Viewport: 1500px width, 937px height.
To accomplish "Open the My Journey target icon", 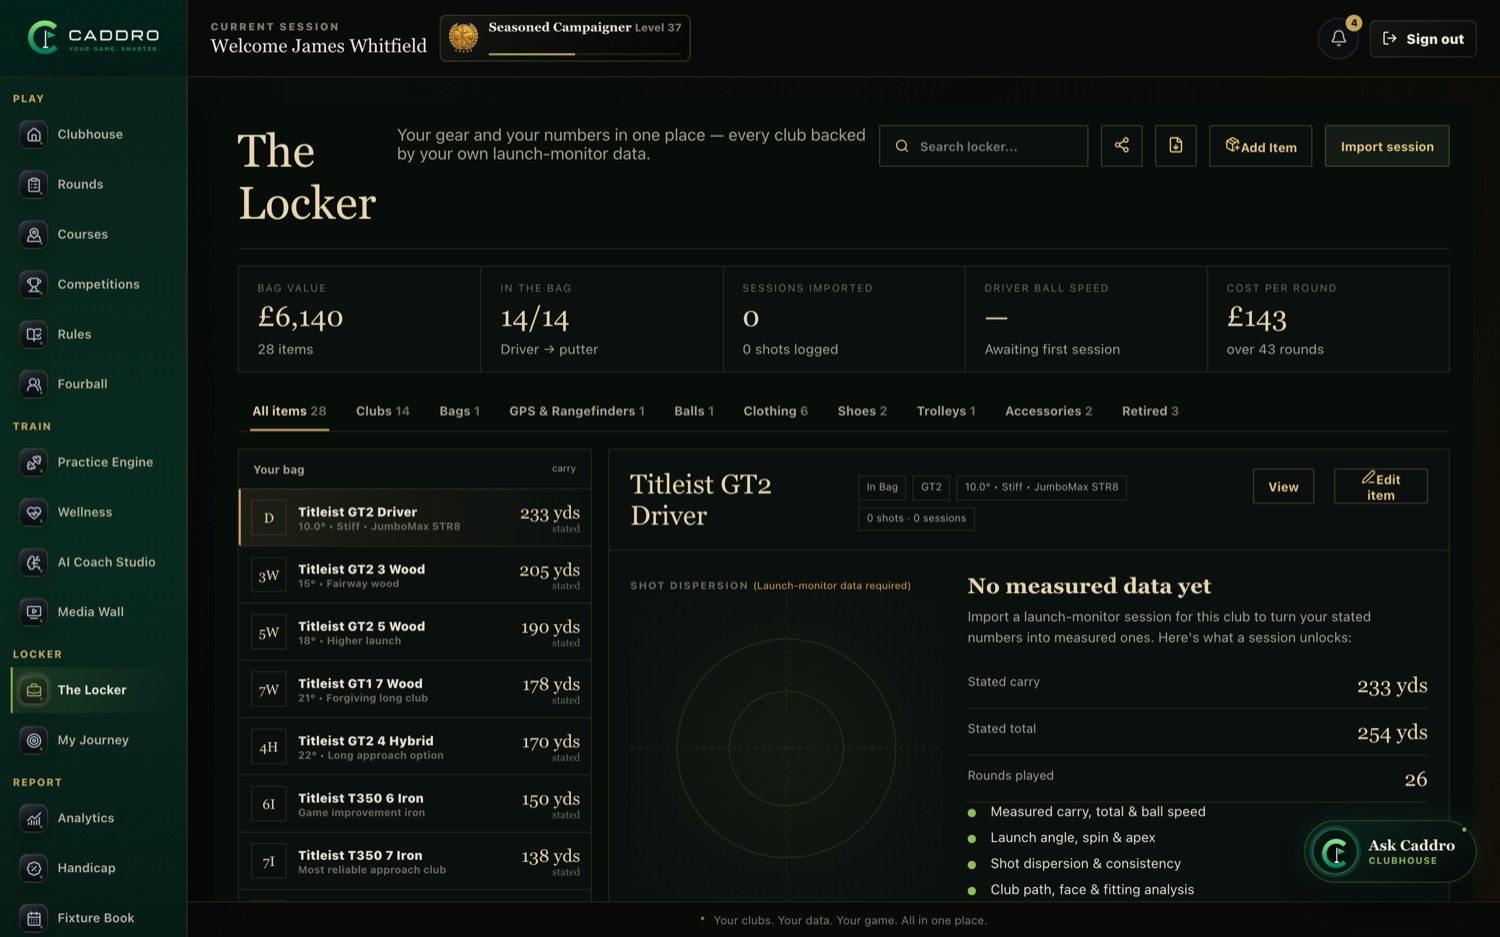I will click(34, 740).
